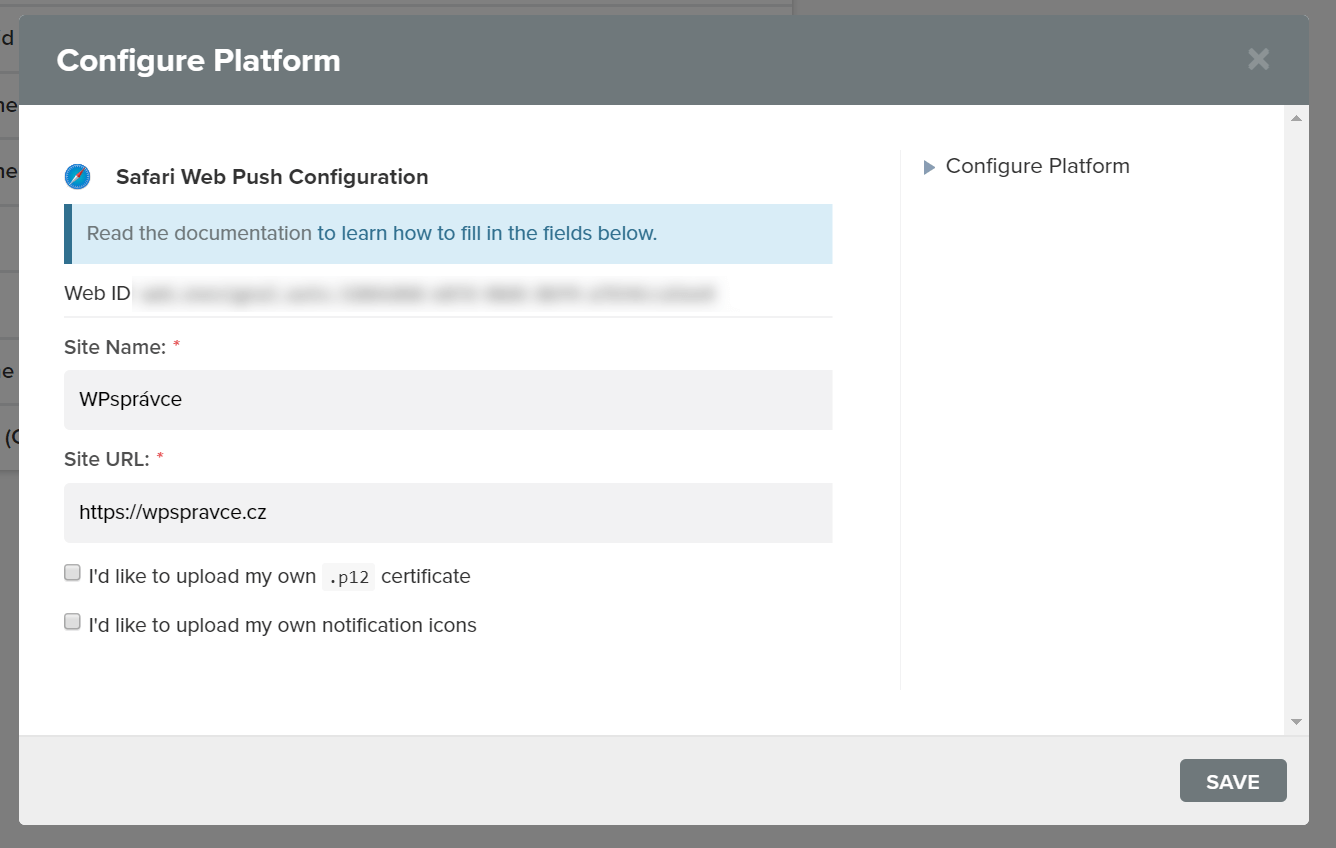Click the Site URL label
Screen dimensions: 1336x848
pyautogui.click(x=107, y=459)
